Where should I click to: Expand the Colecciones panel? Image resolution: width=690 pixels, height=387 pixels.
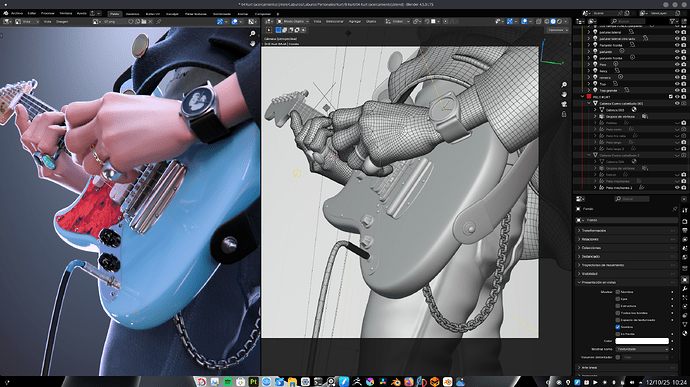coord(627,248)
